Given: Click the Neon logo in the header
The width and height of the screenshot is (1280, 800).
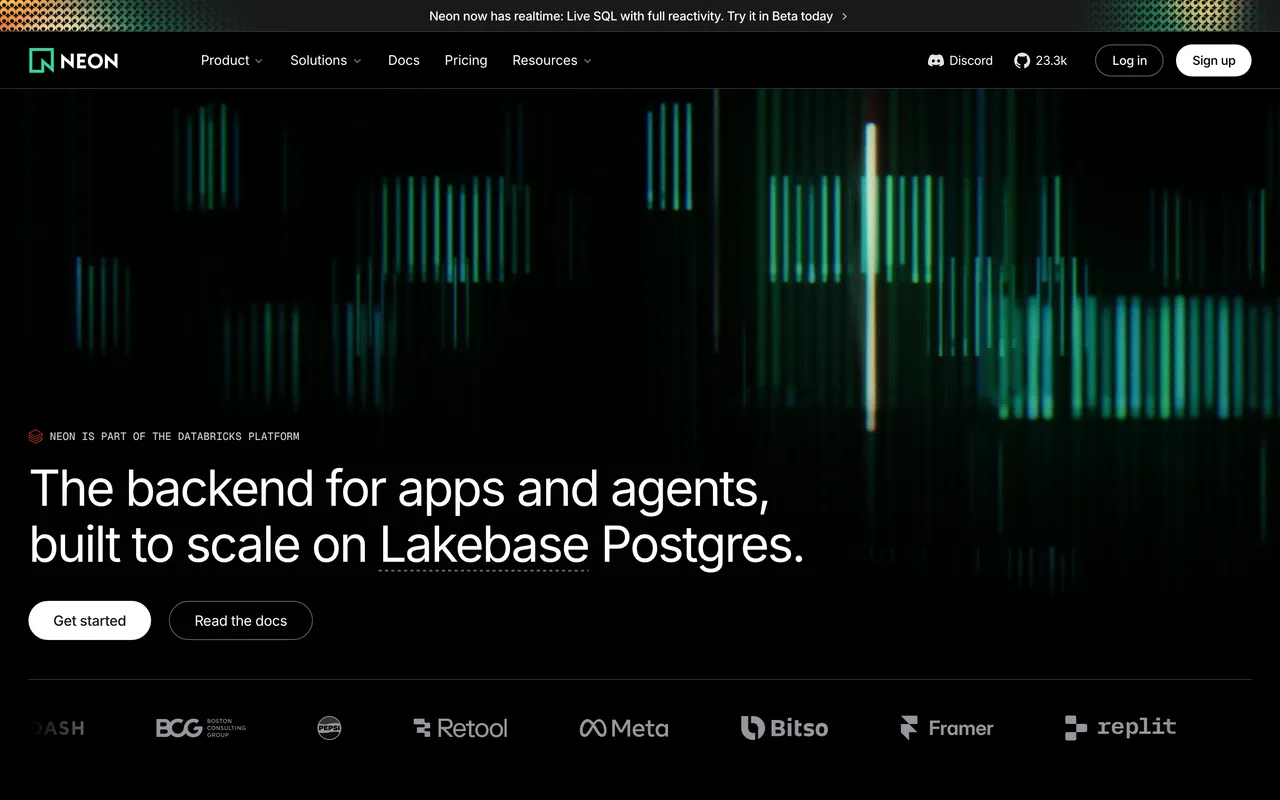Looking at the screenshot, I should pos(74,60).
